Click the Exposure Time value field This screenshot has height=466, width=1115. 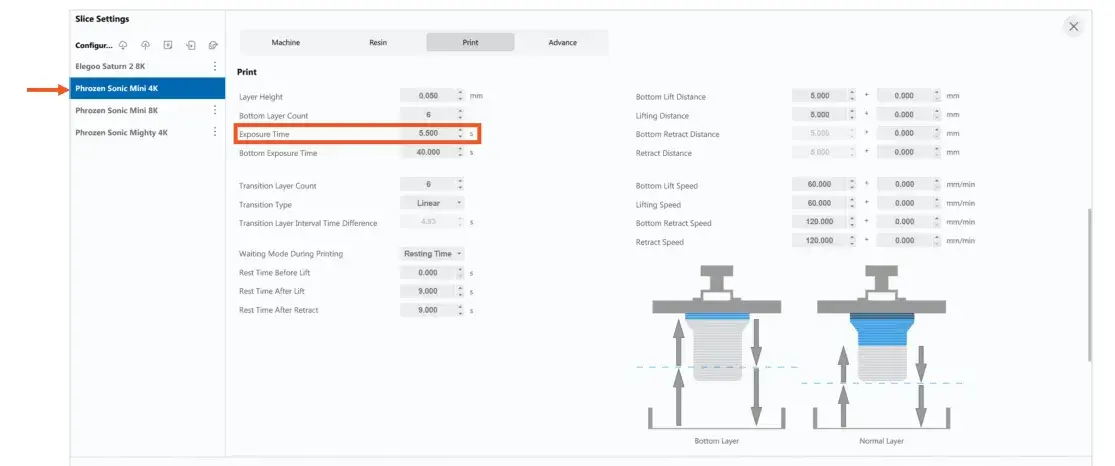click(x=427, y=133)
